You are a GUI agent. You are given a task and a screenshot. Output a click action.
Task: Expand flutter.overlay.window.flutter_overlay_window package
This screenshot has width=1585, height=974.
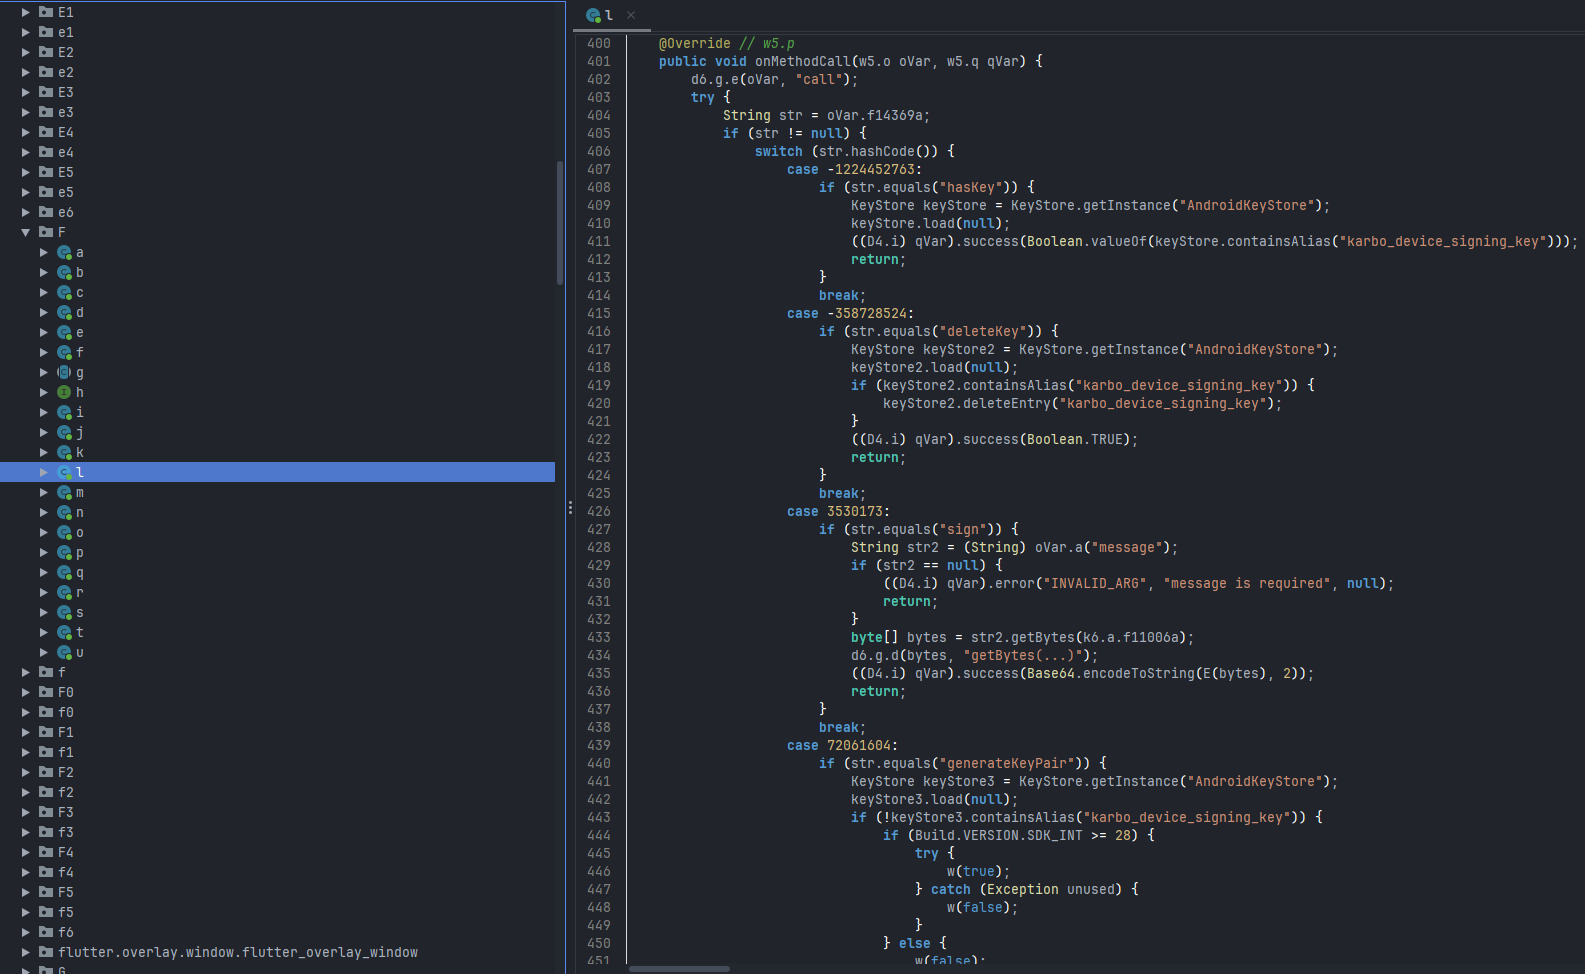26,952
